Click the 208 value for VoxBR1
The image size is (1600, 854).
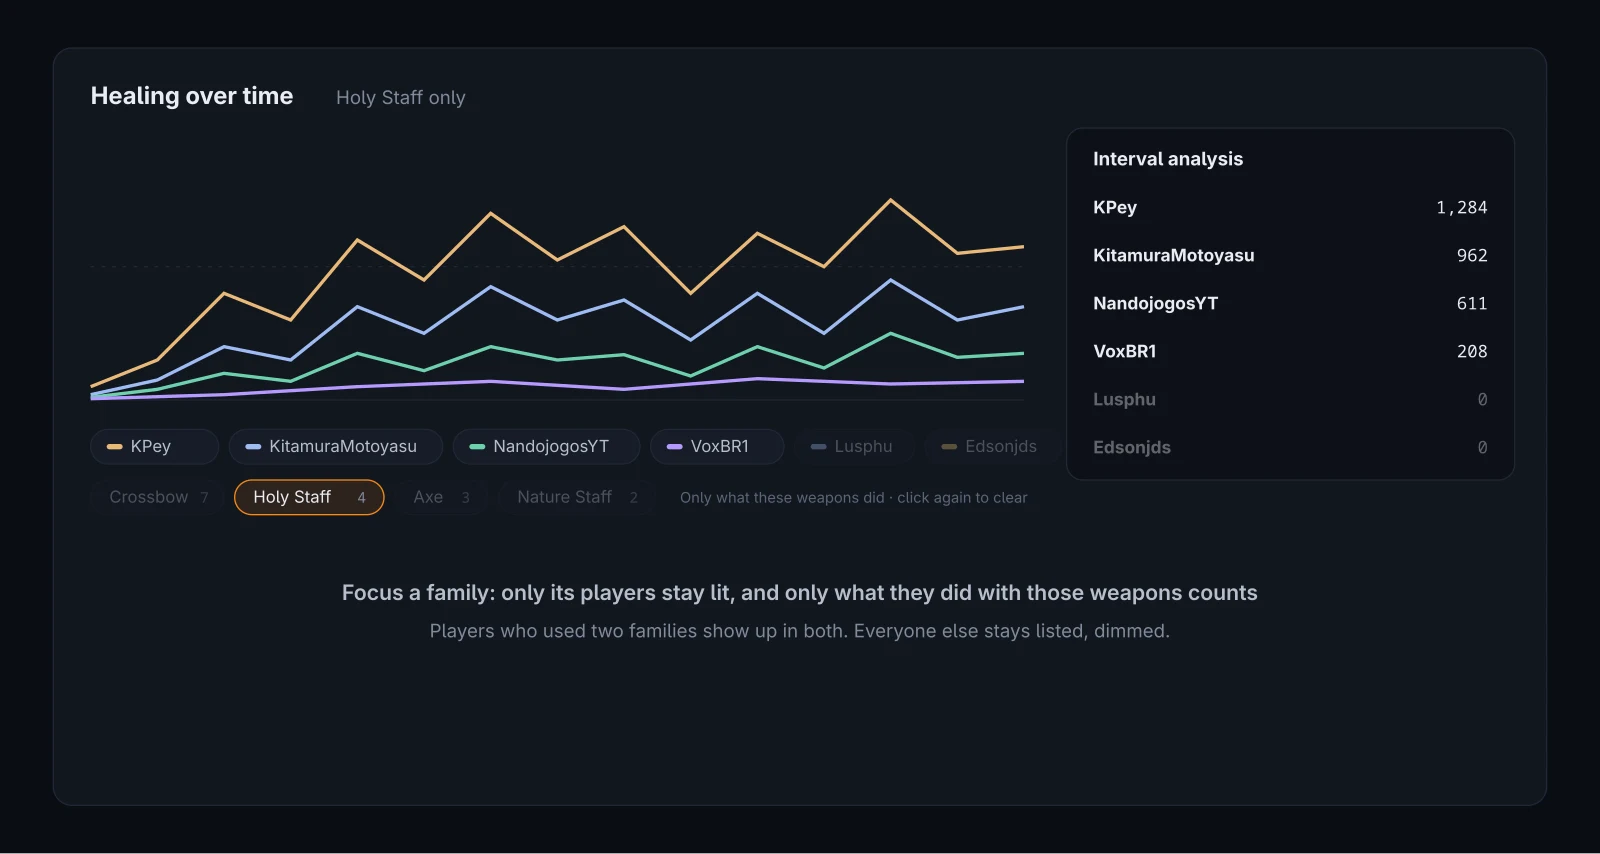(x=1472, y=351)
